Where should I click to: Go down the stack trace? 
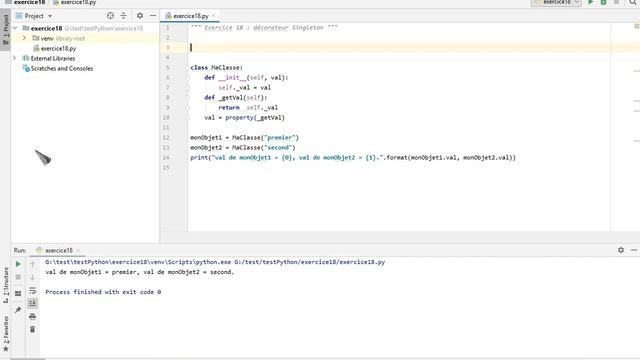coord(33,277)
